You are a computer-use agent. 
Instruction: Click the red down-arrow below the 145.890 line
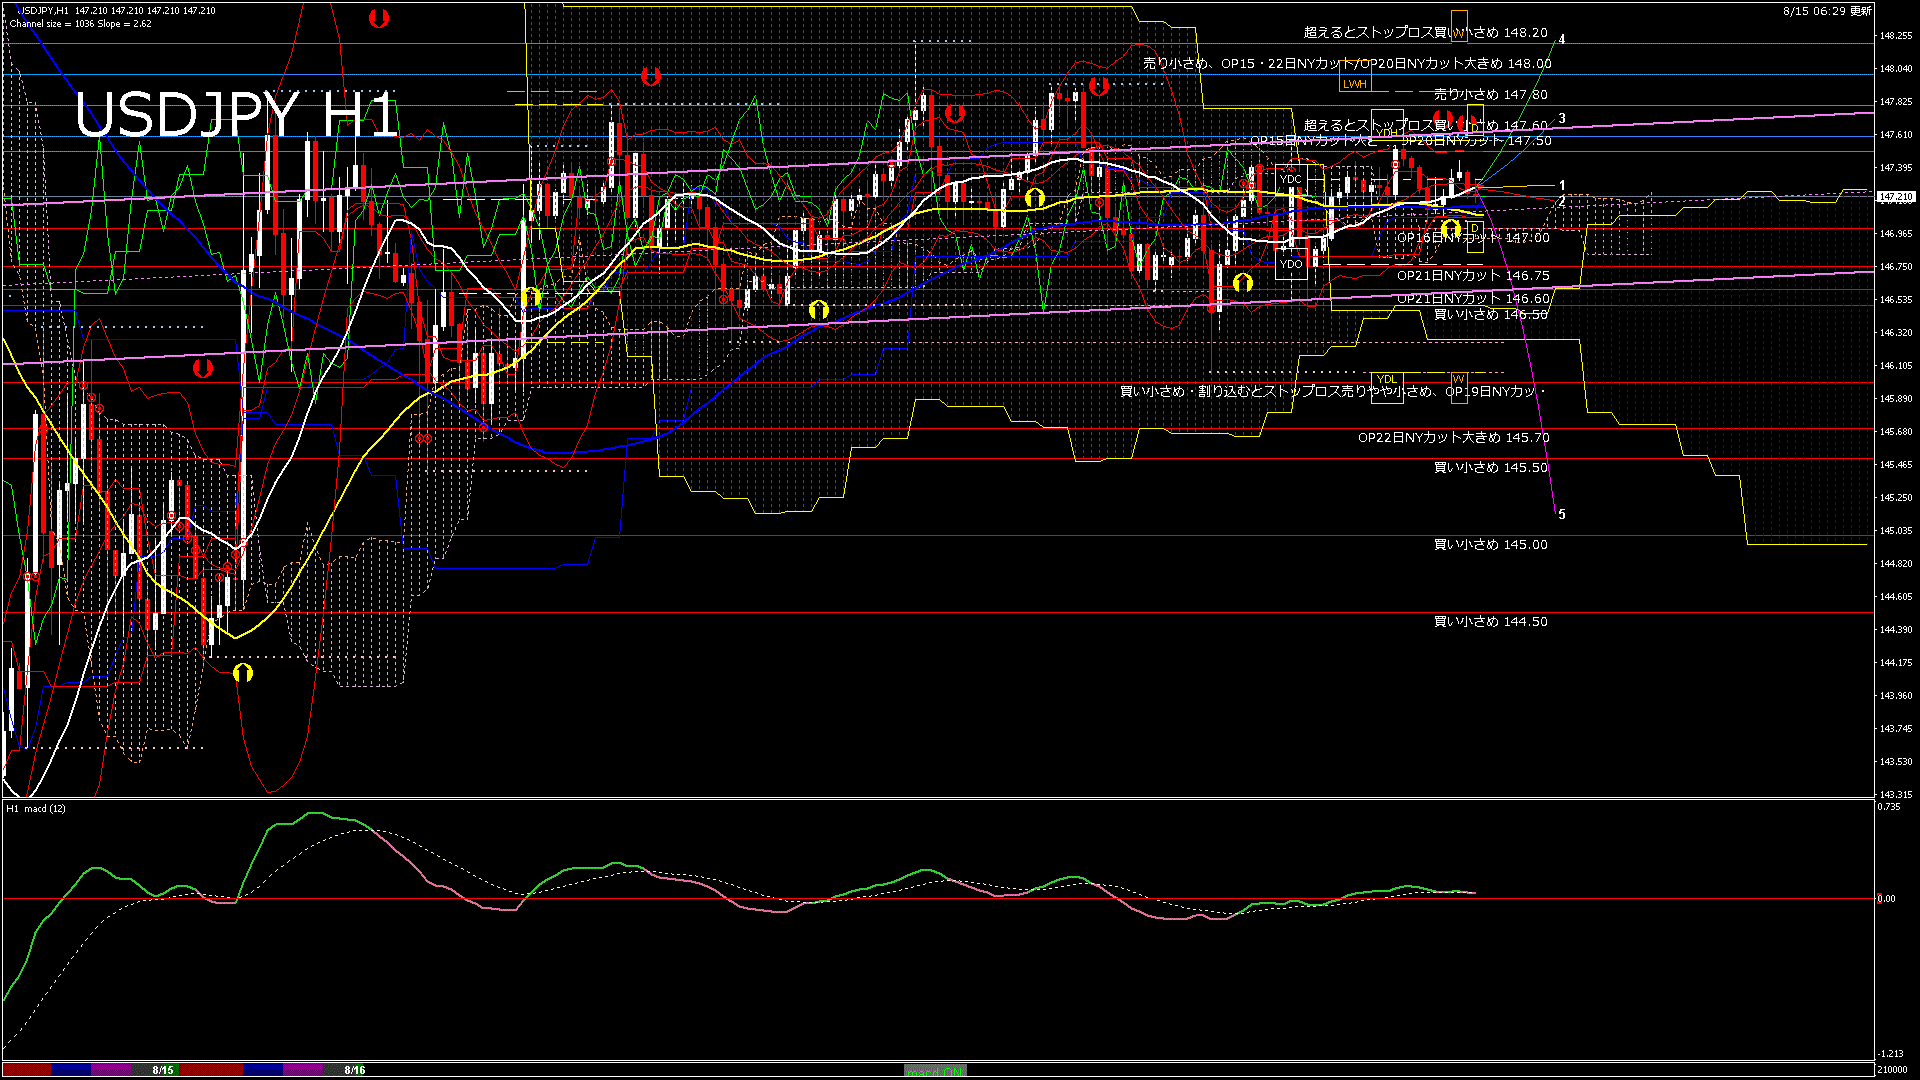pos(203,368)
